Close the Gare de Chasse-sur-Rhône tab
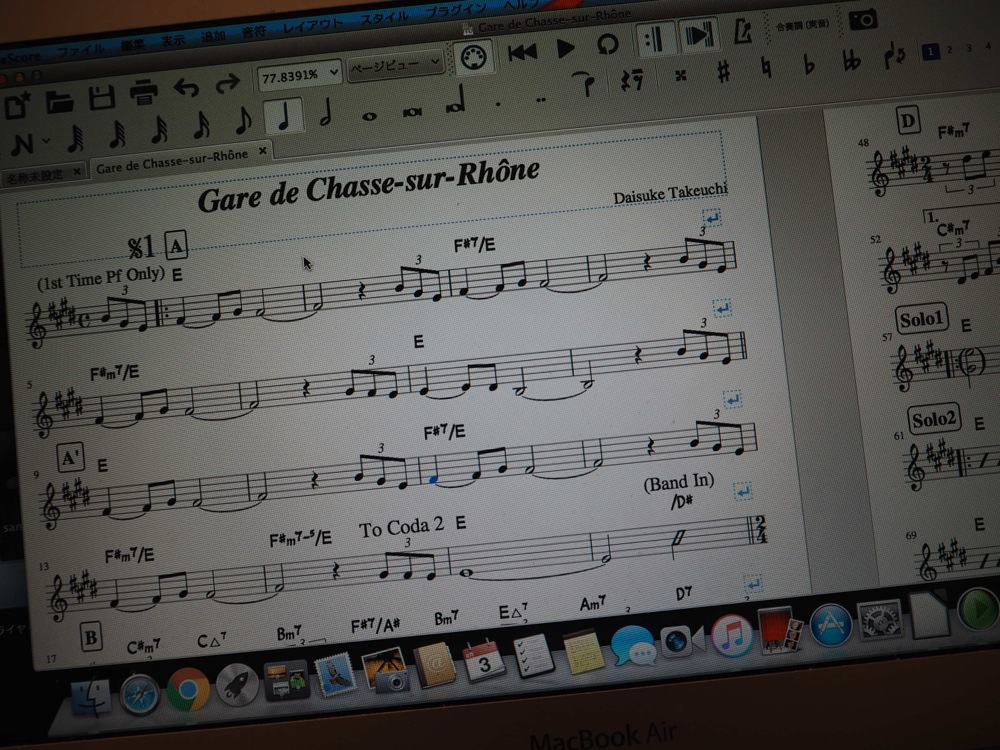Screen dimensions: 1000x750 263,151
